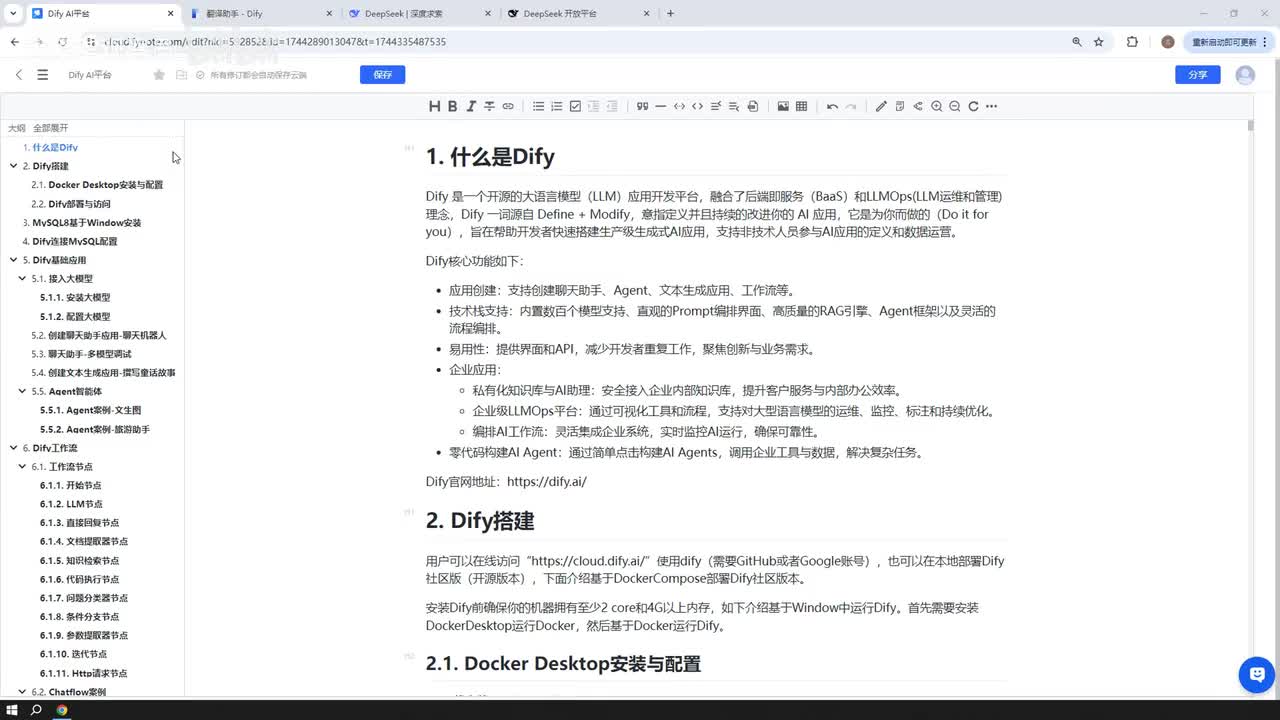Click the blue 保存 save button
Image resolution: width=1280 pixels, height=720 pixels.
[x=382, y=75]
